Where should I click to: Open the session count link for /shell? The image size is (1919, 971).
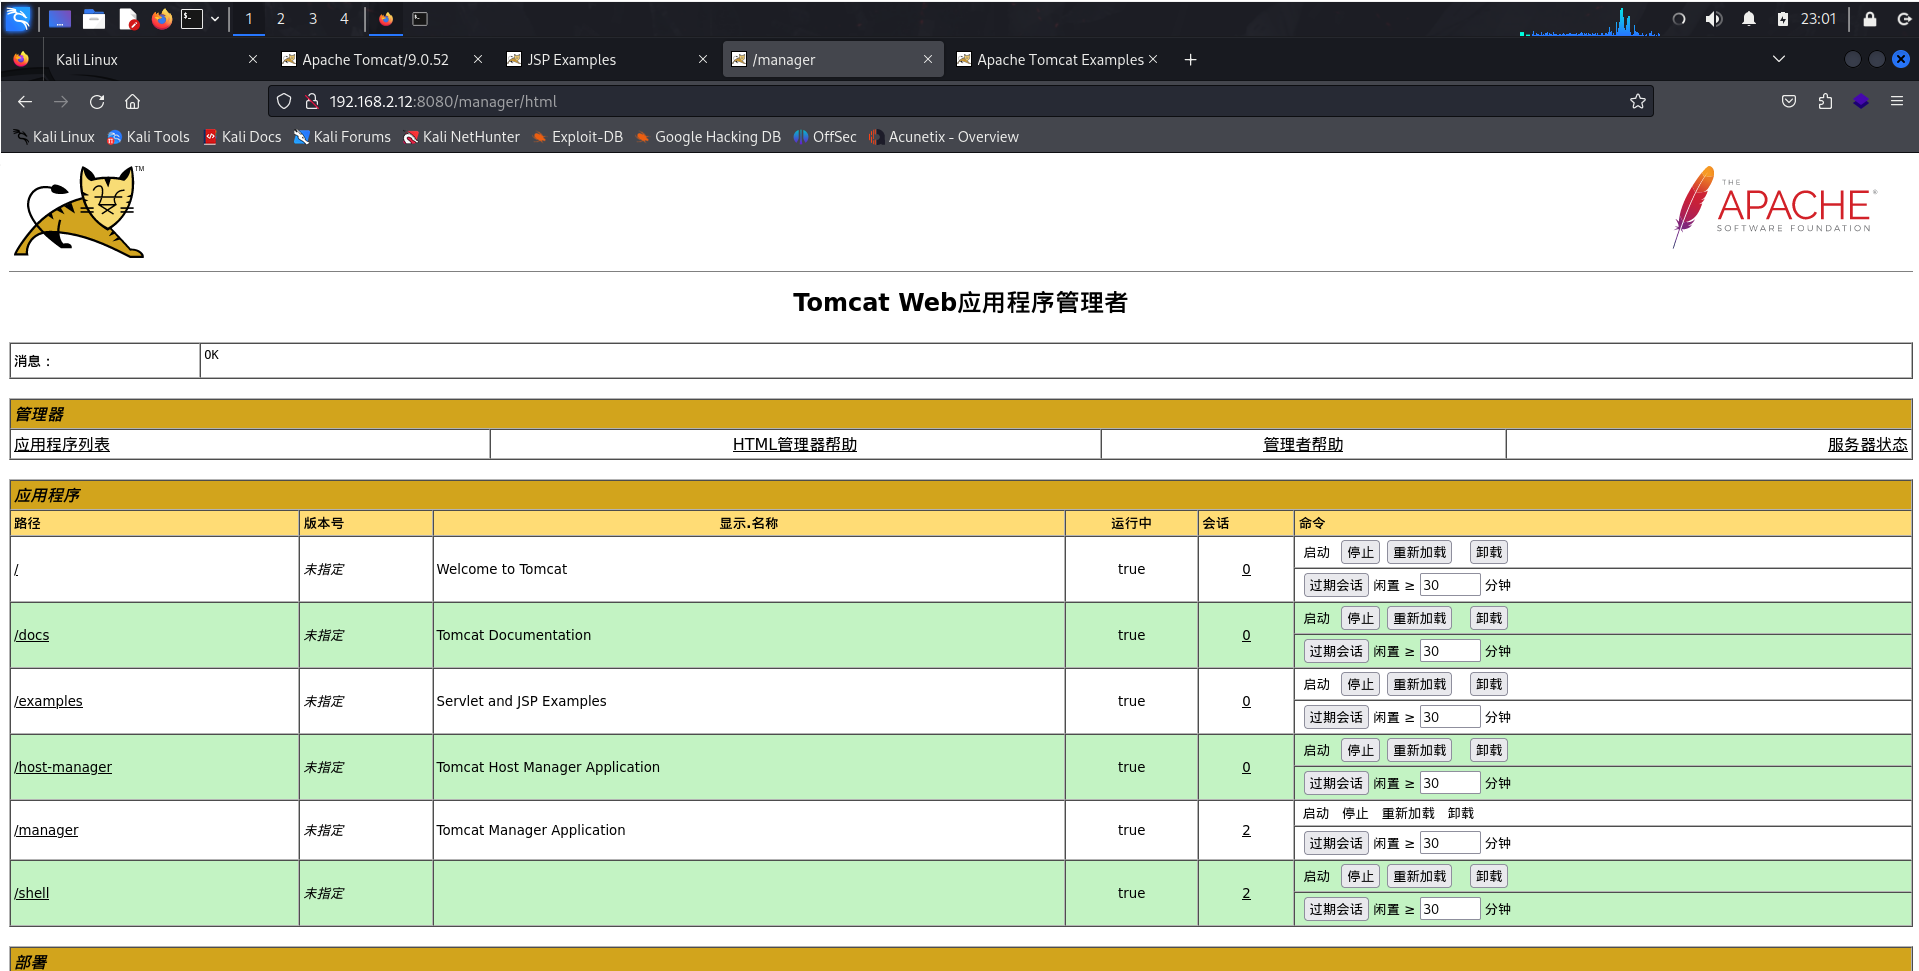1246,893
